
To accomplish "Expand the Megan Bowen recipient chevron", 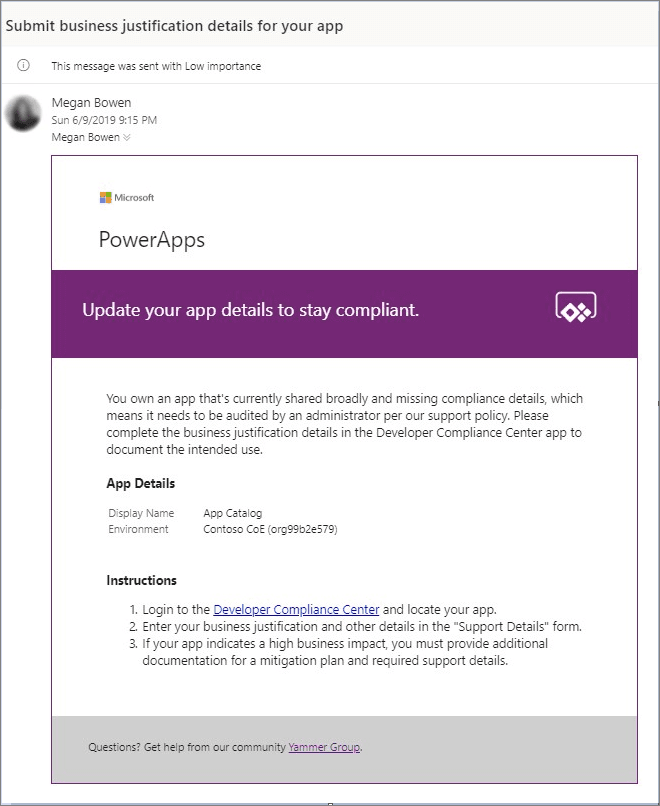I will 126,138.
